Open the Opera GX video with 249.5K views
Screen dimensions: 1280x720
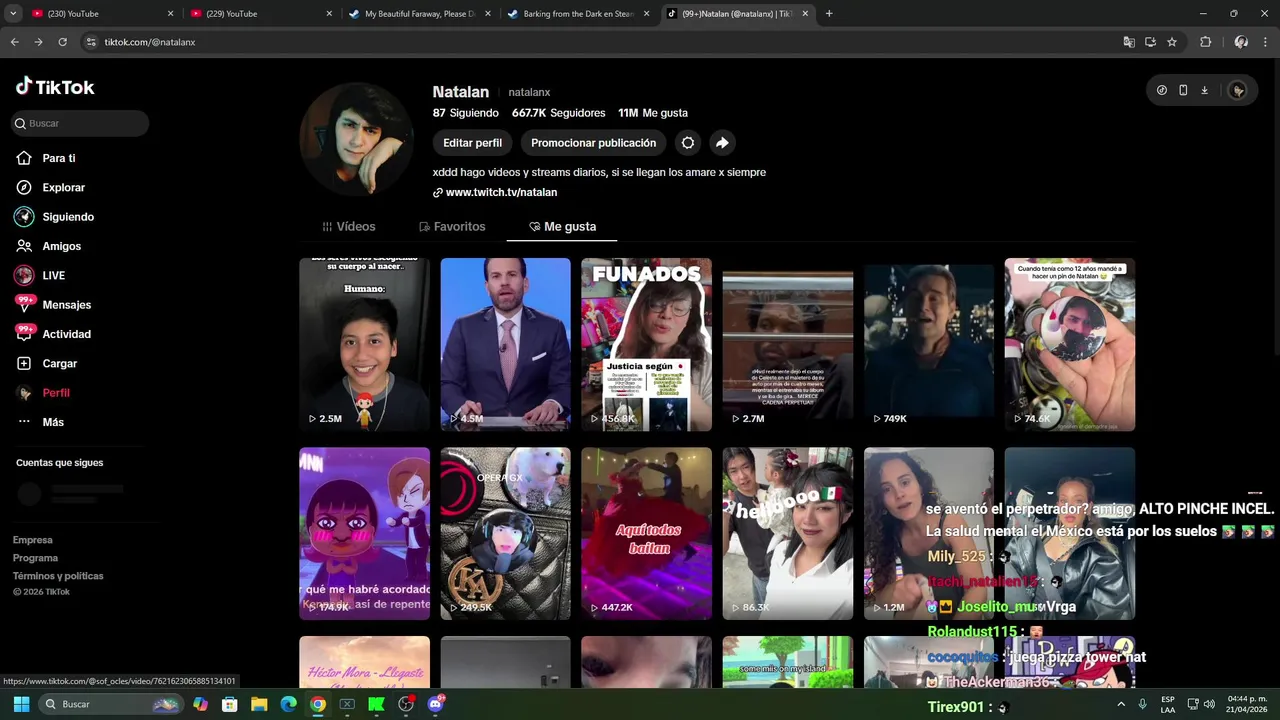[505, 534]
